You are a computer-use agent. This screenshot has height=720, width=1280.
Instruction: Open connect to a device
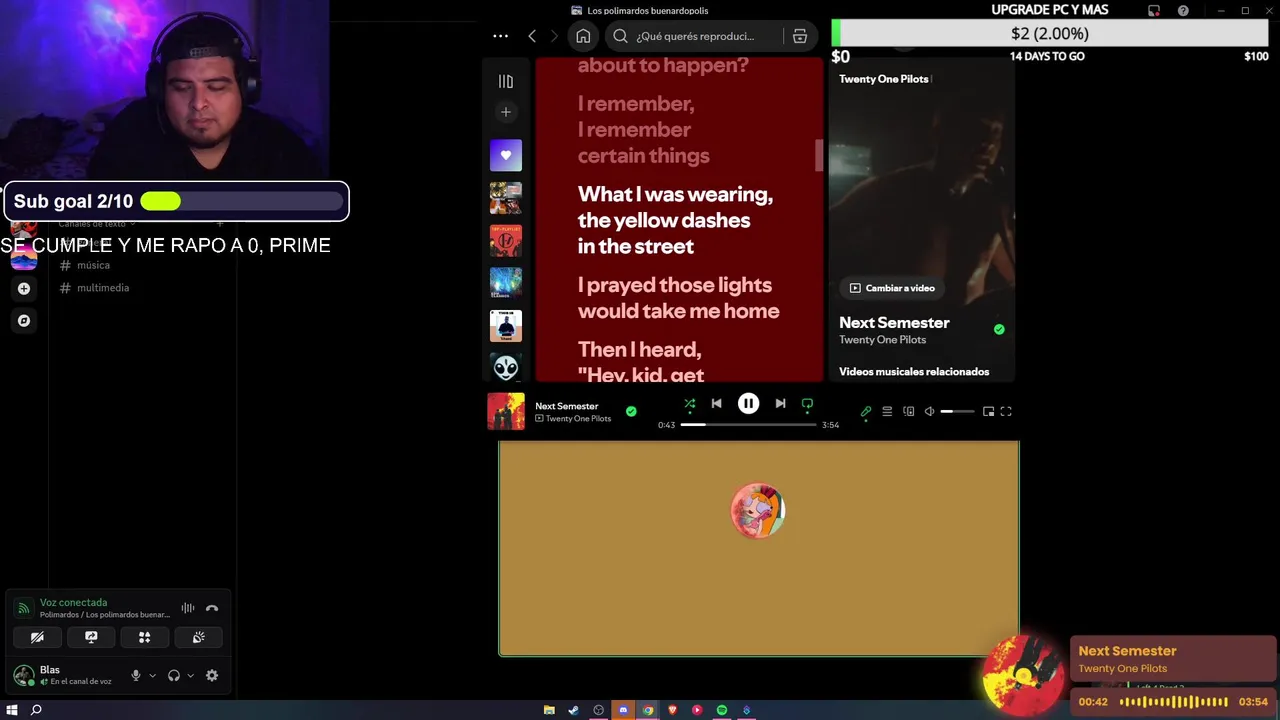pos(908,411)
